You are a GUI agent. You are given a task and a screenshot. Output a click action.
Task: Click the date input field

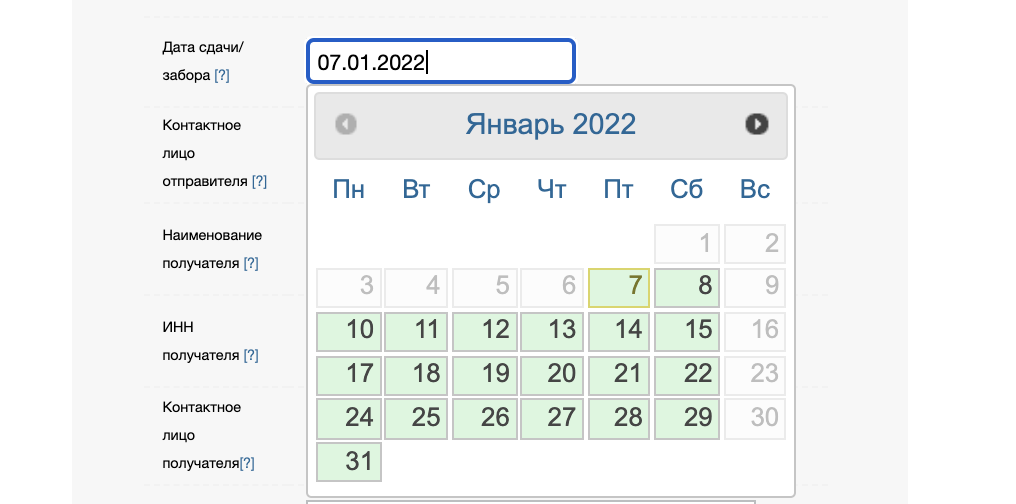tap(440, 62)
